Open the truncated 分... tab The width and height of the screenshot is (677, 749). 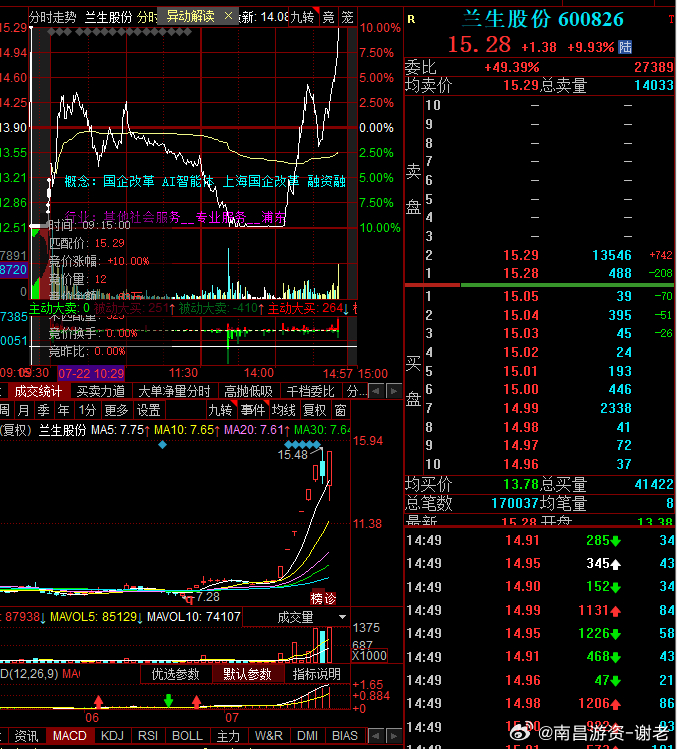(x=356, y=391)
